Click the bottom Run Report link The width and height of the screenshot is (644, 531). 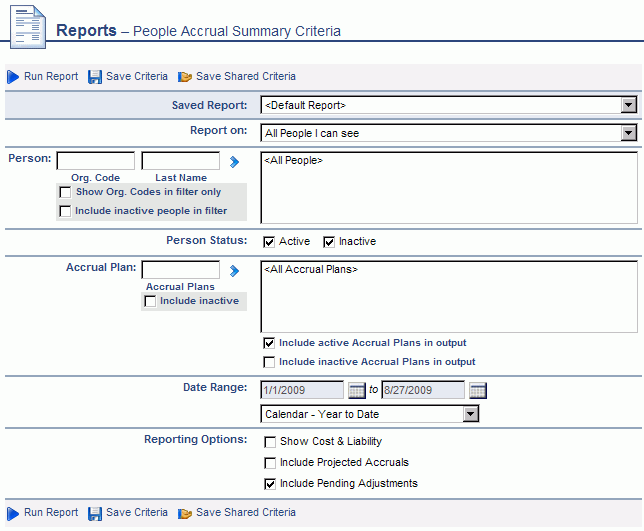51,513
